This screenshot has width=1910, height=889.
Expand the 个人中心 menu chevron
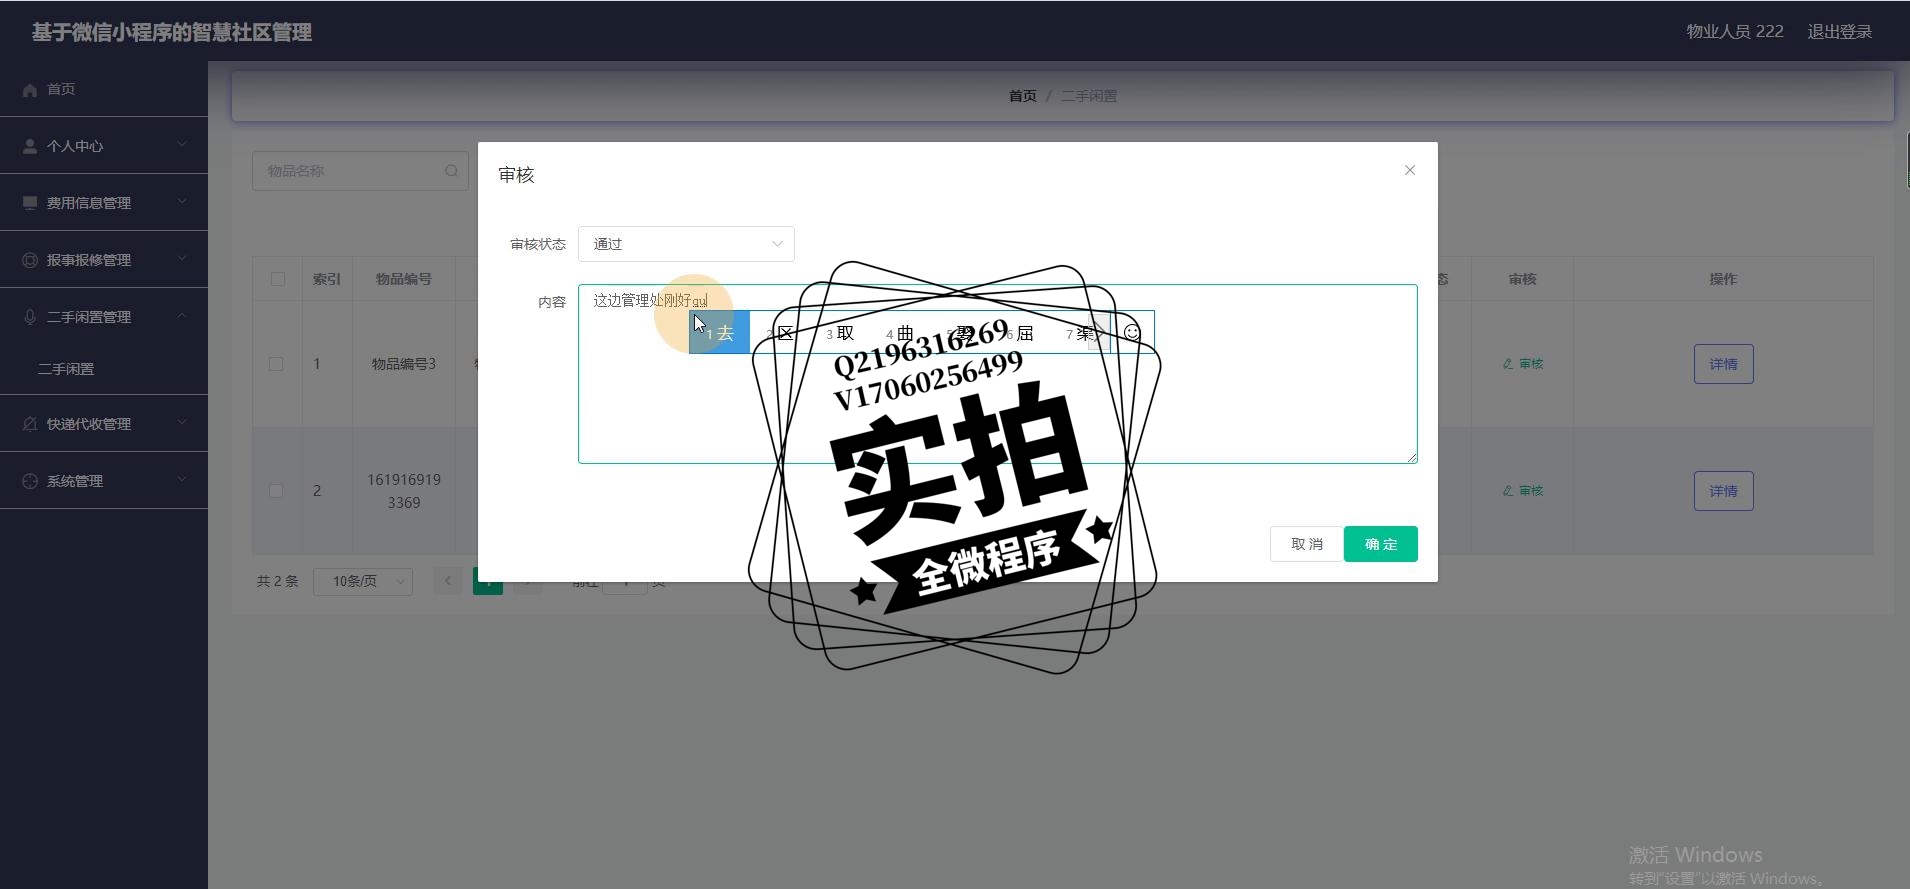(x=182, y=144)
